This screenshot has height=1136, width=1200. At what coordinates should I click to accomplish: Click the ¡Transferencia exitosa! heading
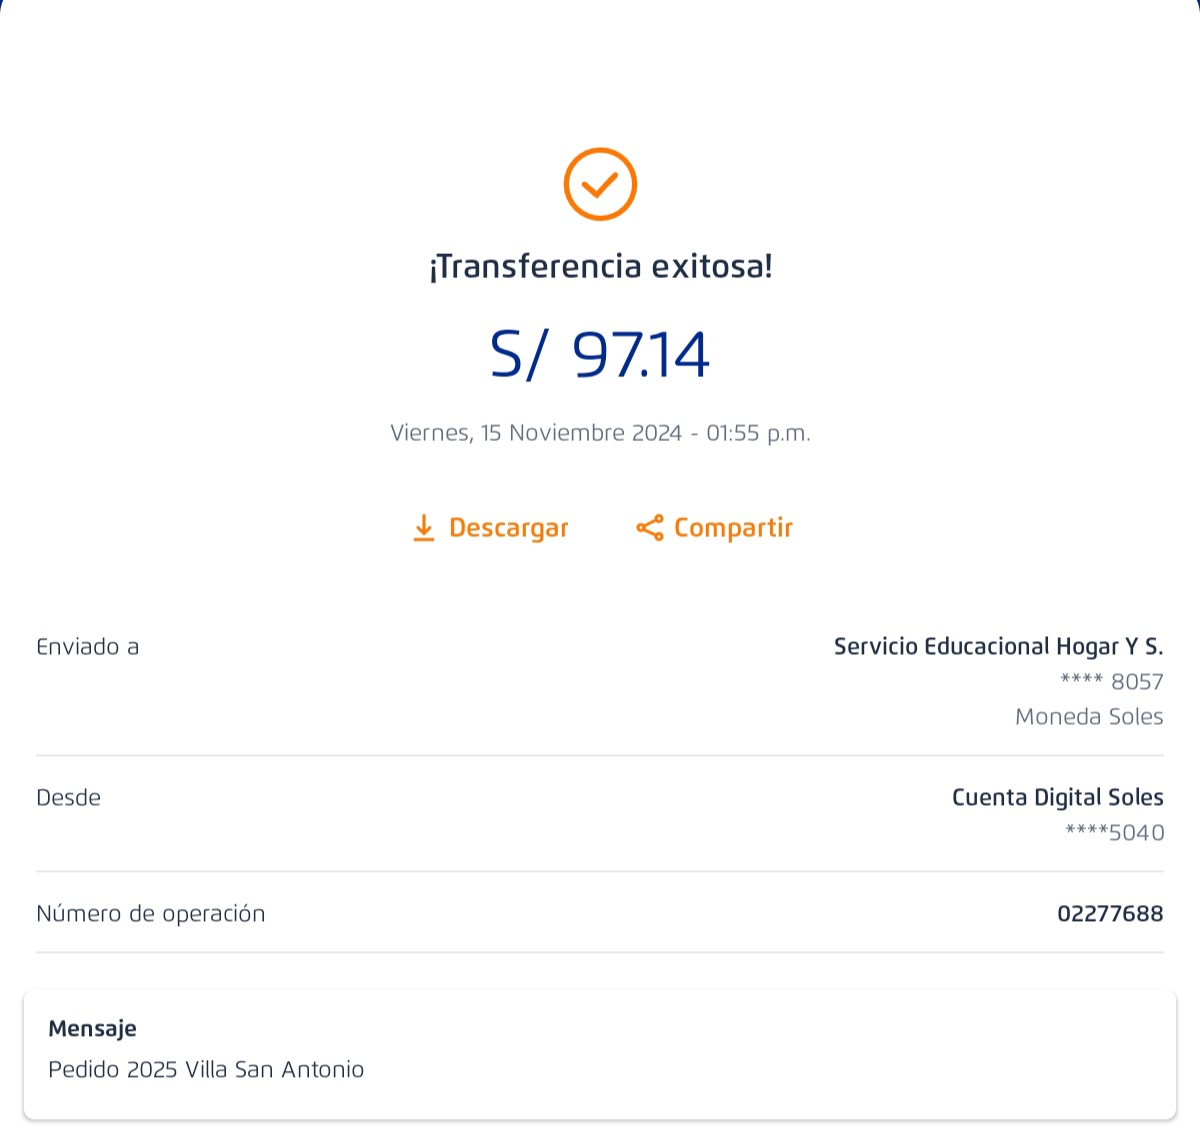[x=600, y=267]
